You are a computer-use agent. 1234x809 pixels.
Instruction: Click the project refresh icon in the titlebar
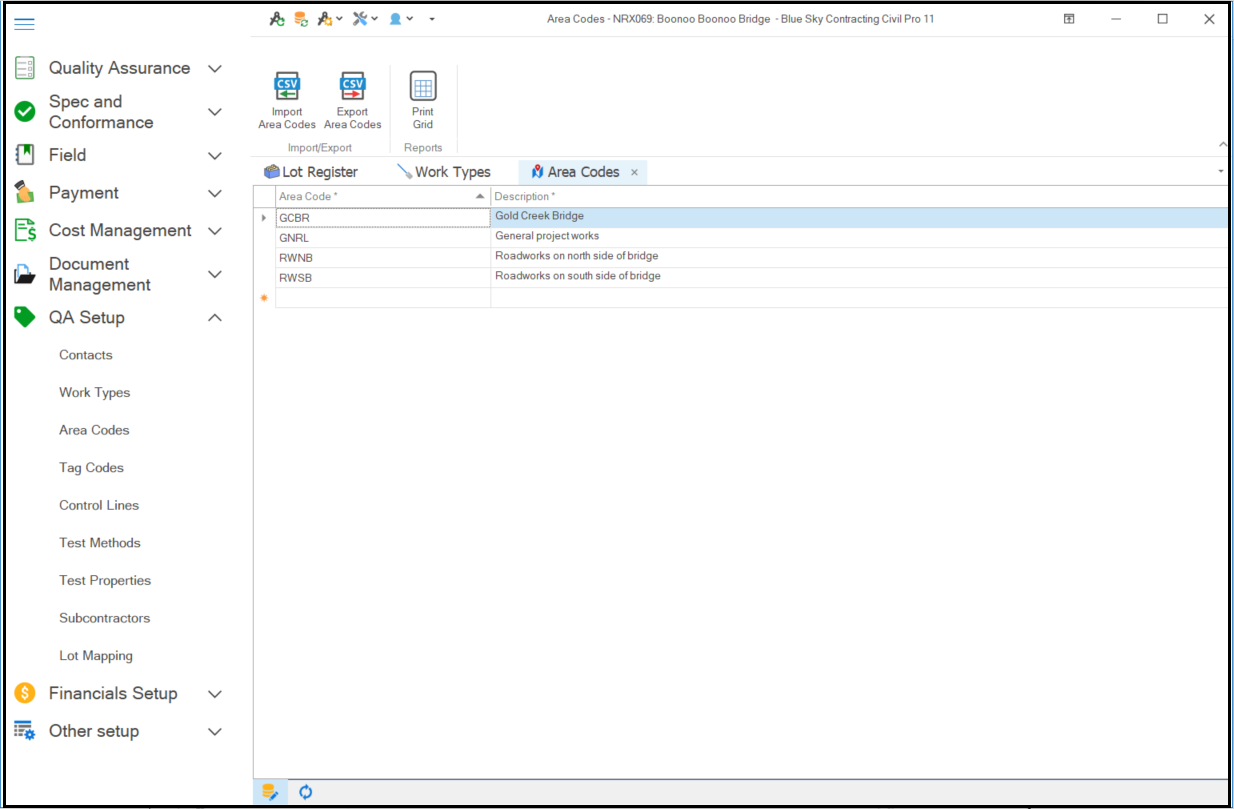(x=277, y=18)
